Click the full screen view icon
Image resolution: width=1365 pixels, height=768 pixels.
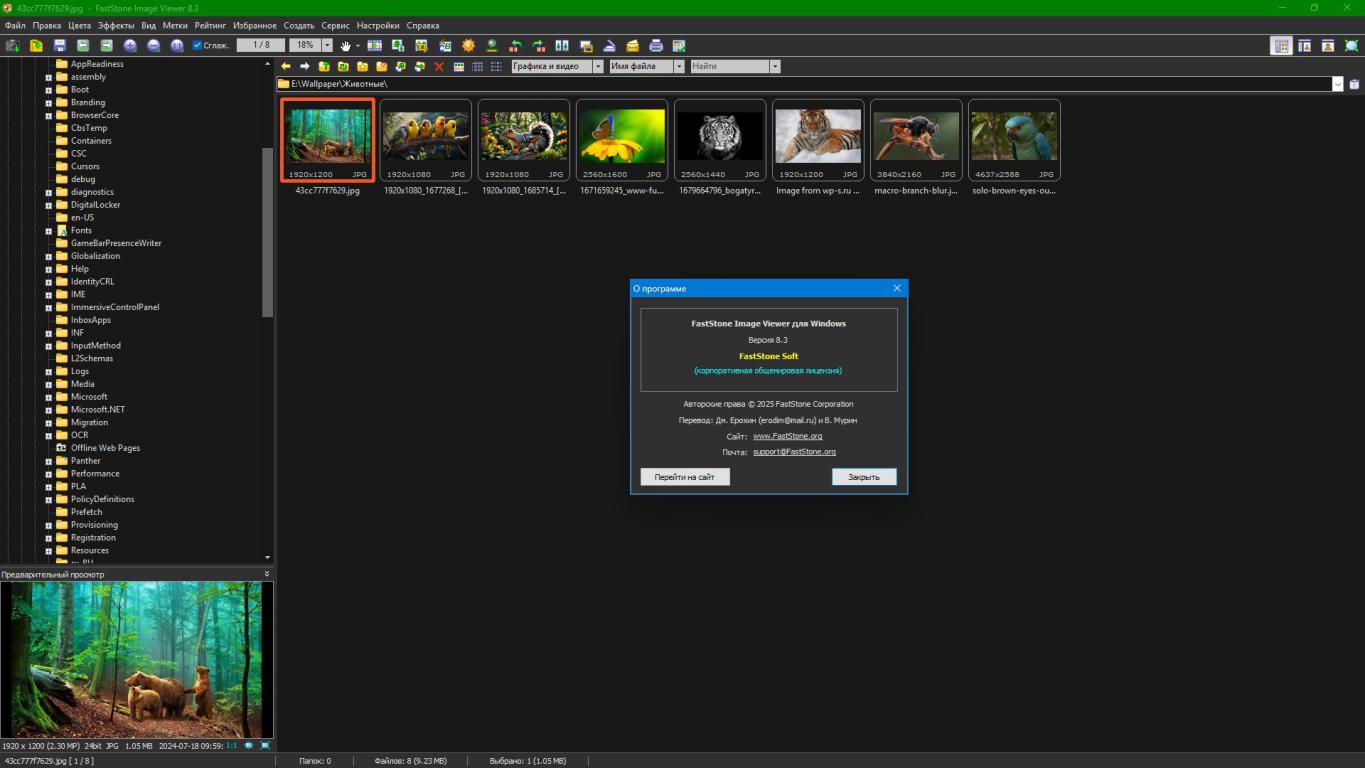[1351, 46]
